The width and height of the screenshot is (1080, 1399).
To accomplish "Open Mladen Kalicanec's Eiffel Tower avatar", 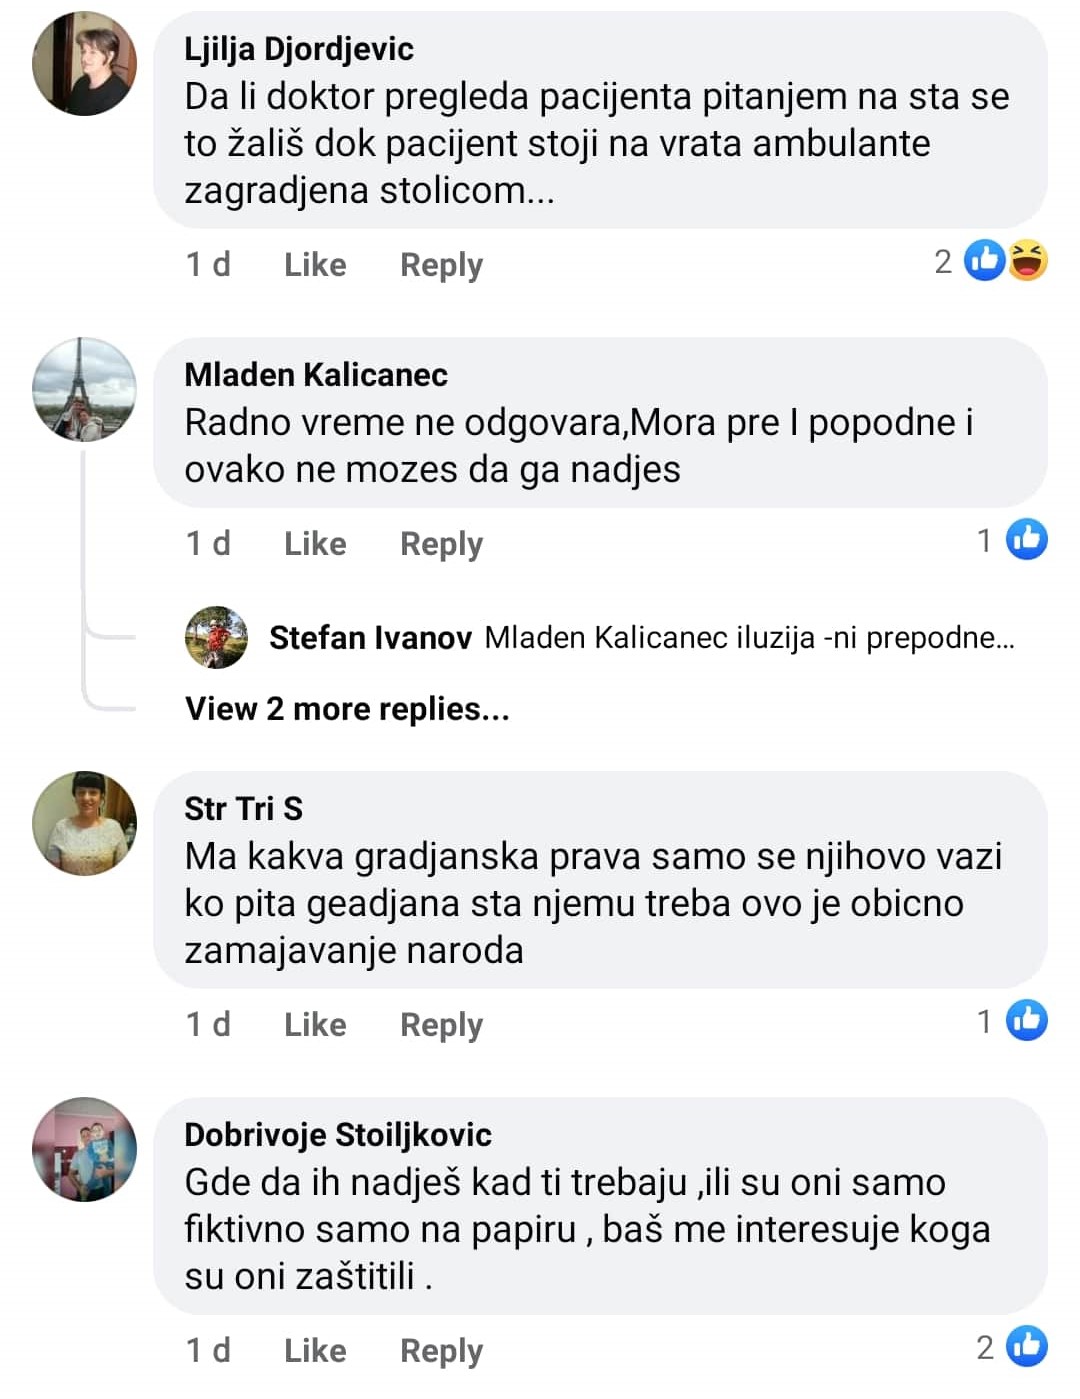I will (85, 390).
